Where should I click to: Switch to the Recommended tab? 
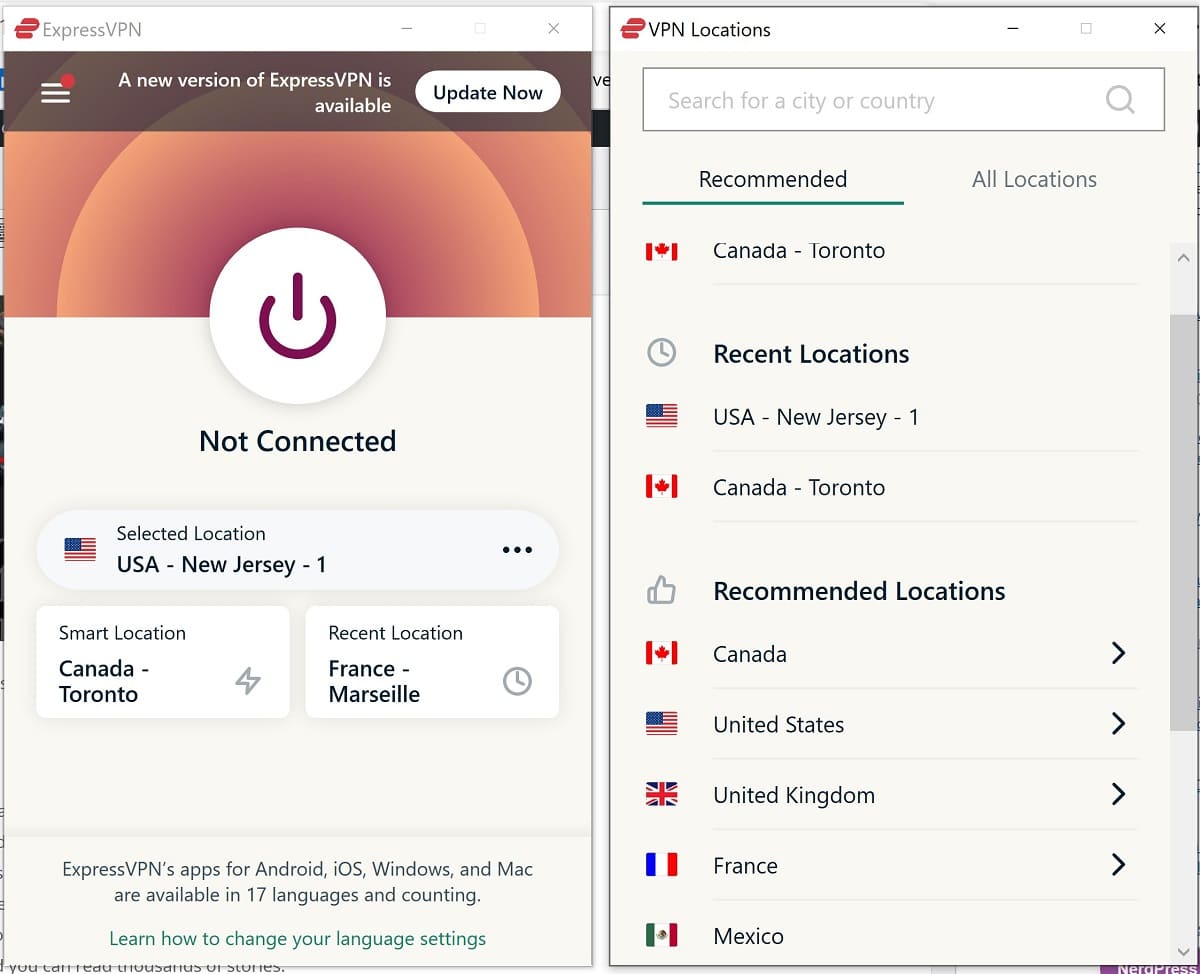click(773, 179)
